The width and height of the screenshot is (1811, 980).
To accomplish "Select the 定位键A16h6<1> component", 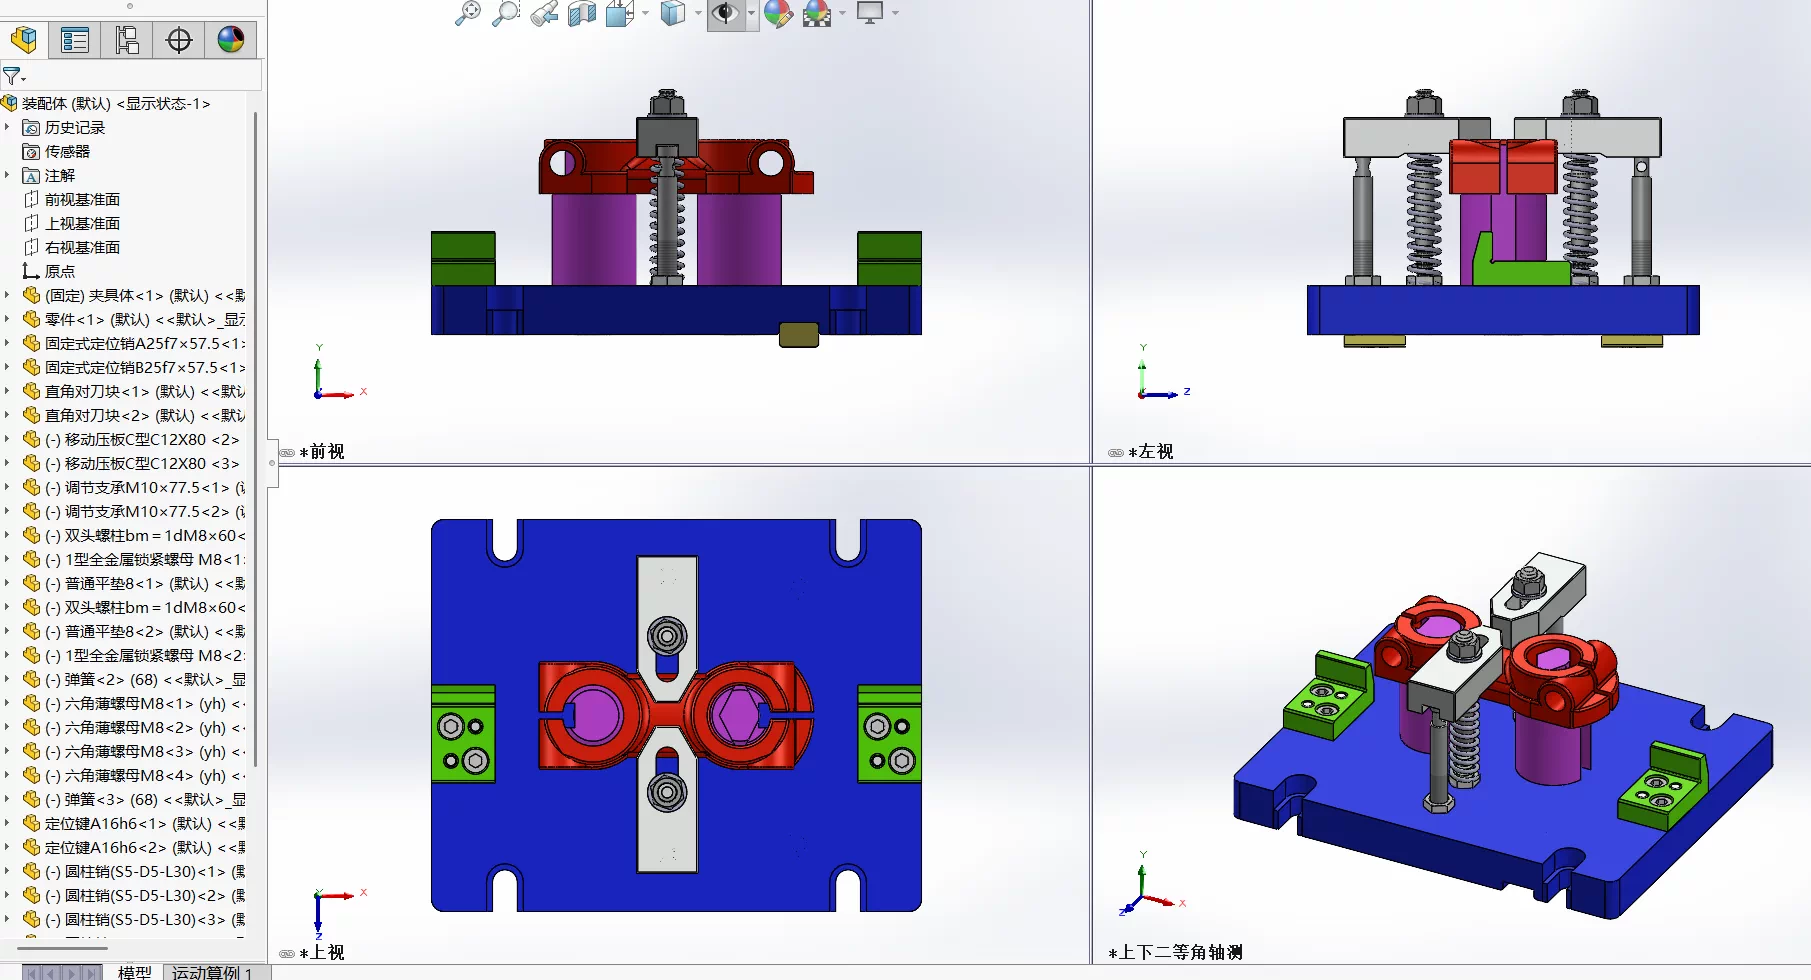I will pos(134,823).
